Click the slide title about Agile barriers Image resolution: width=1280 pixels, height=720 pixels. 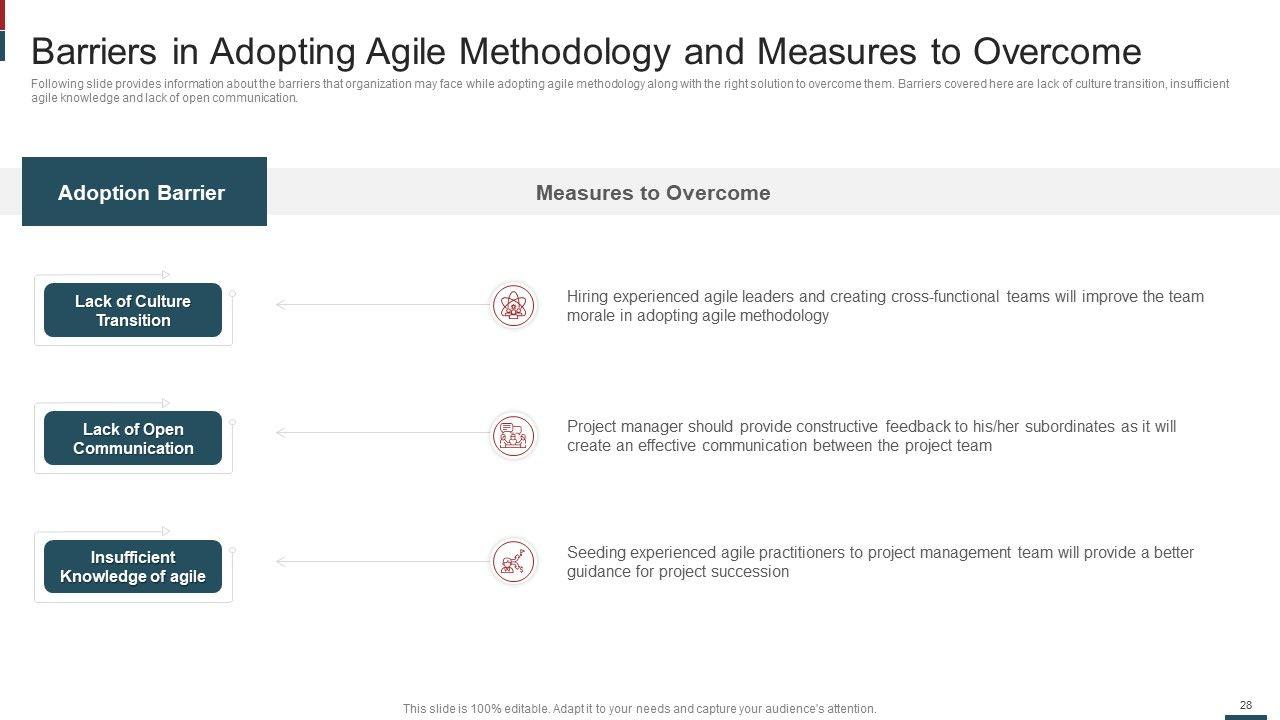tap(586, 51)
